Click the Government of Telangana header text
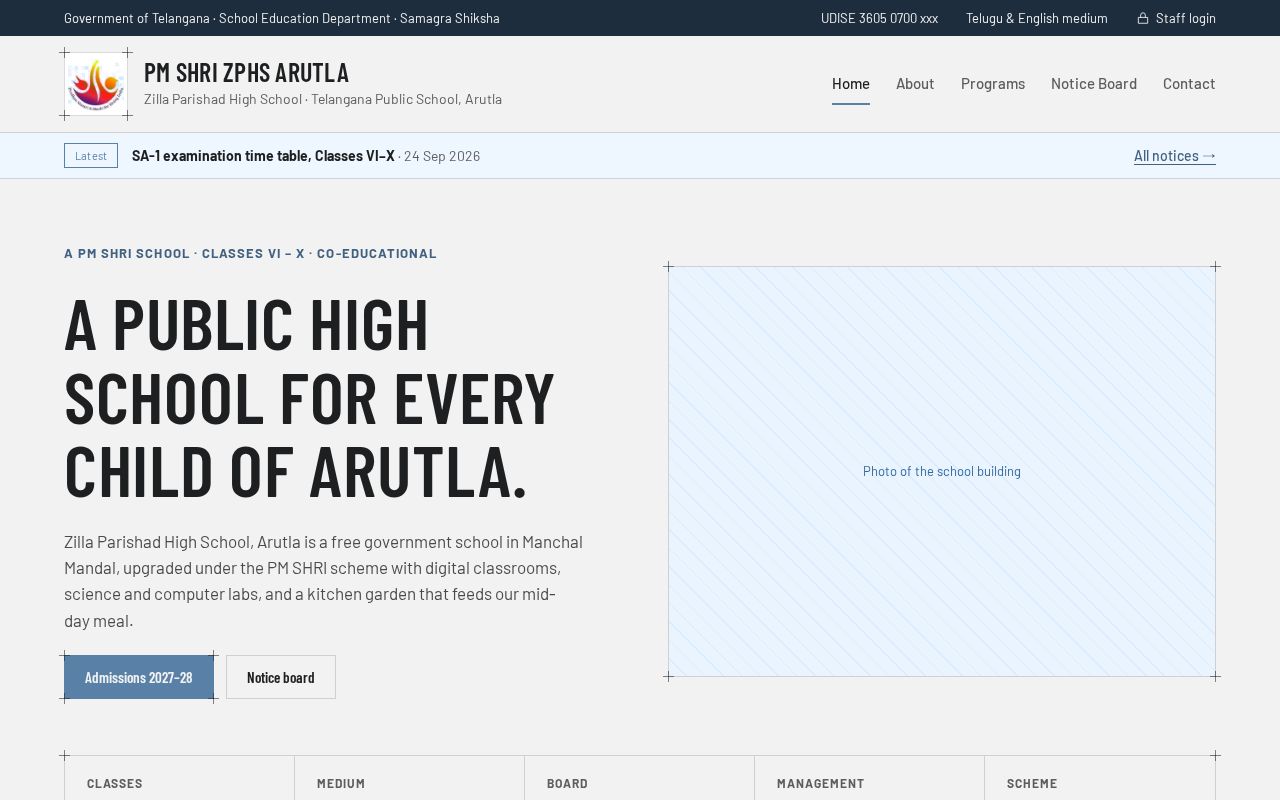The image size is (1280, 800). (x=282, y=18)
